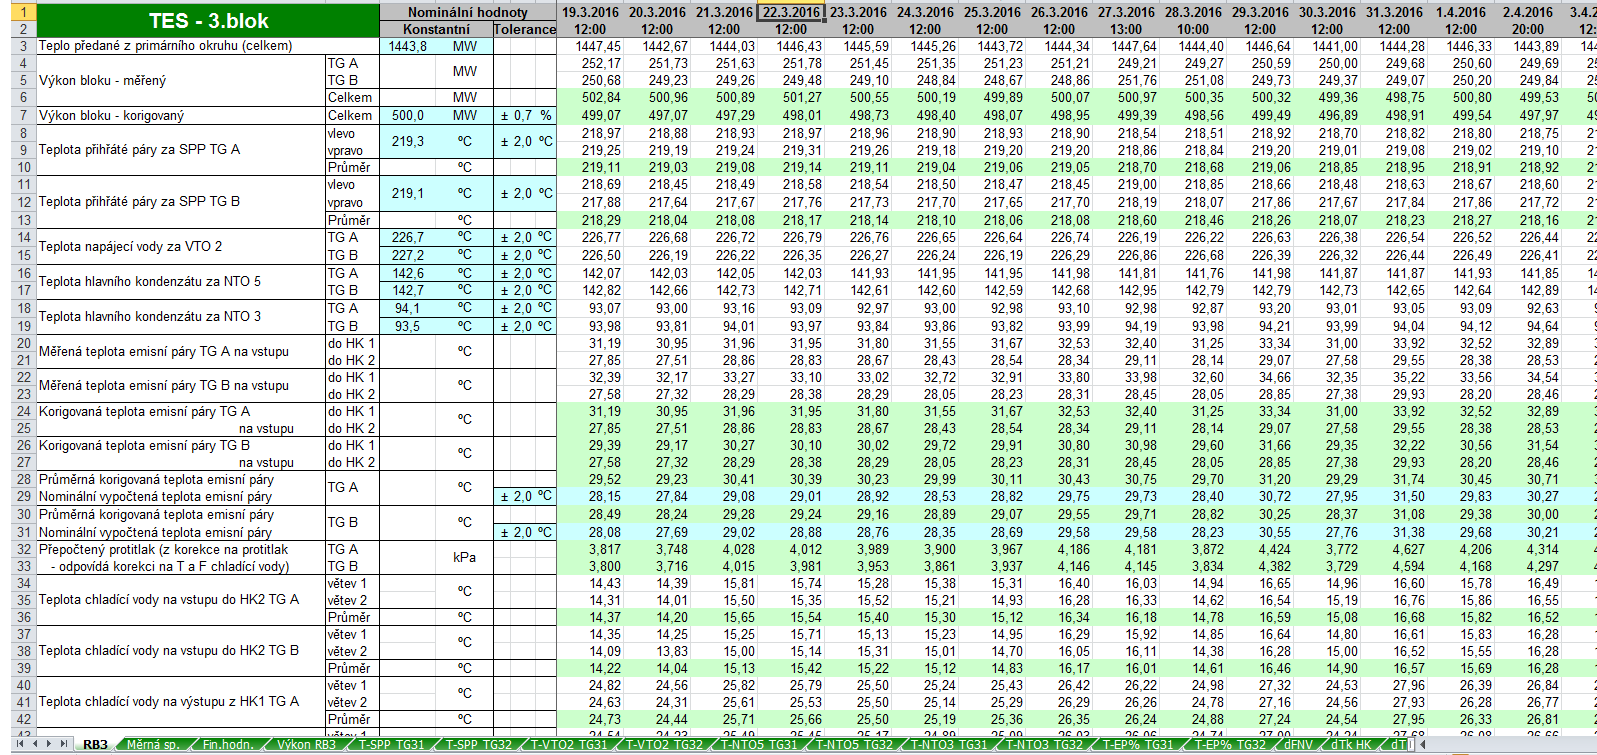The image size is (1597, 755).
Task: Select row header number 32
Action: pos(23,549)
